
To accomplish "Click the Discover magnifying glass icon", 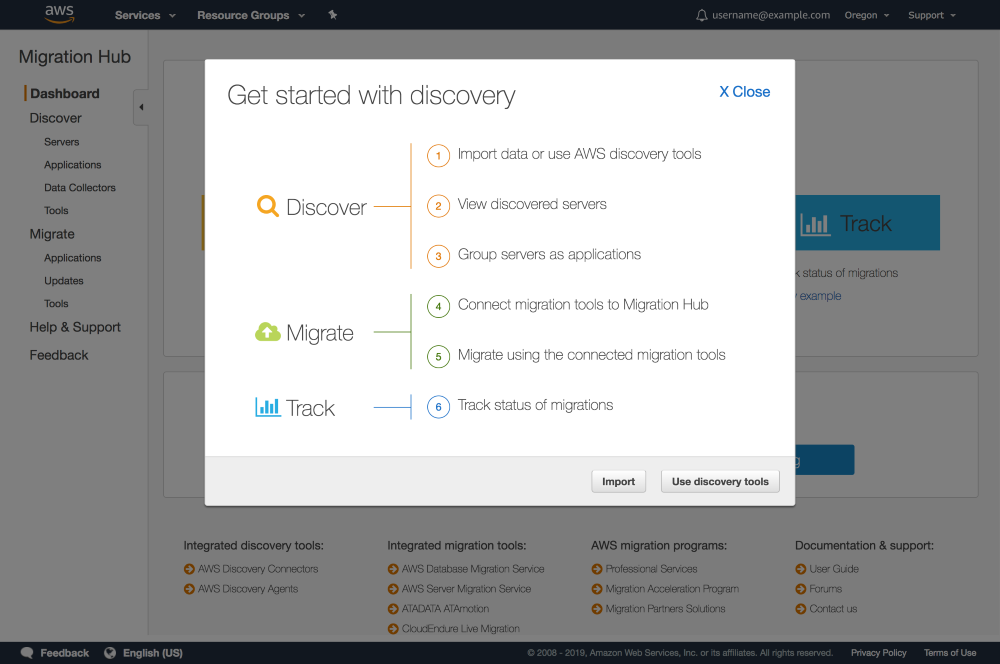I will (x=267, y=207).
